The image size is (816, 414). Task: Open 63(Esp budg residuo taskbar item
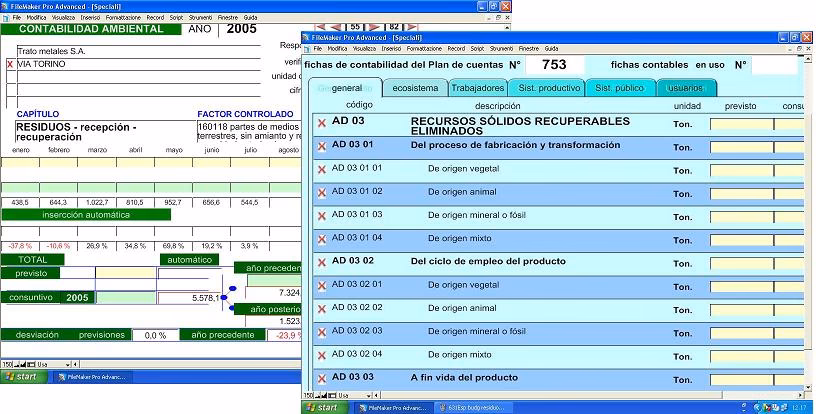pyautogui.click(x=474, y=408)
